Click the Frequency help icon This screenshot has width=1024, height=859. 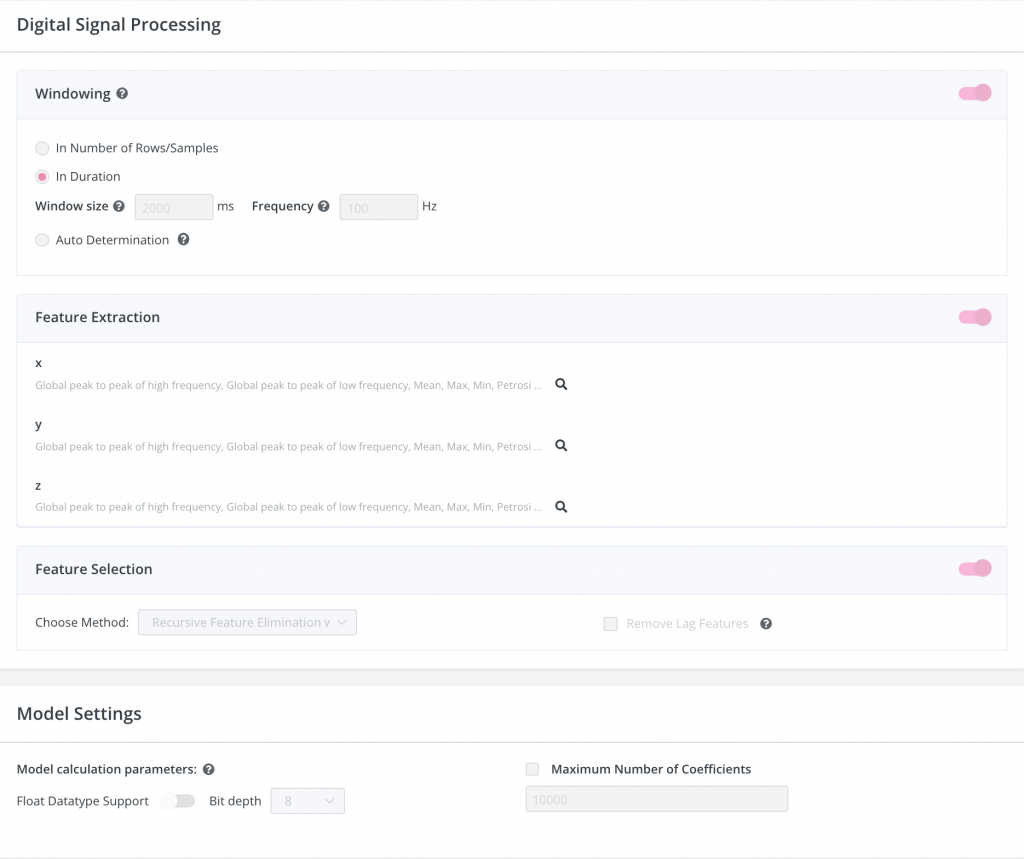click(x=323, y=207)
